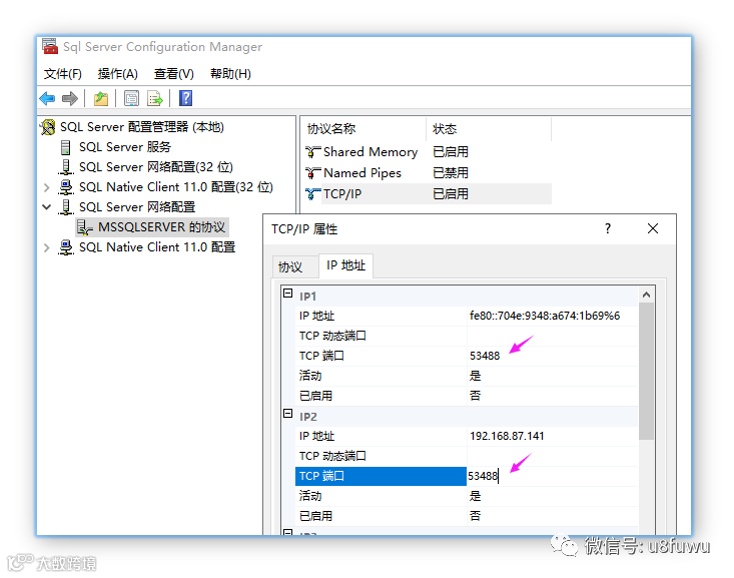Click the IP2 TCP 端口 edit field

[552, 476]
